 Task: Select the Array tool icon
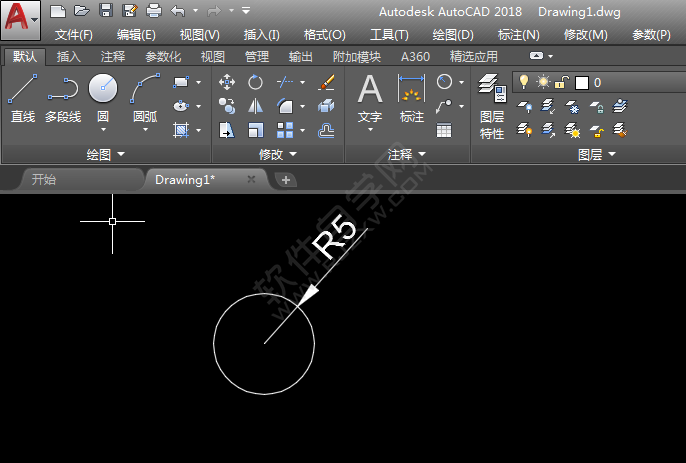[x=285, y=130]
